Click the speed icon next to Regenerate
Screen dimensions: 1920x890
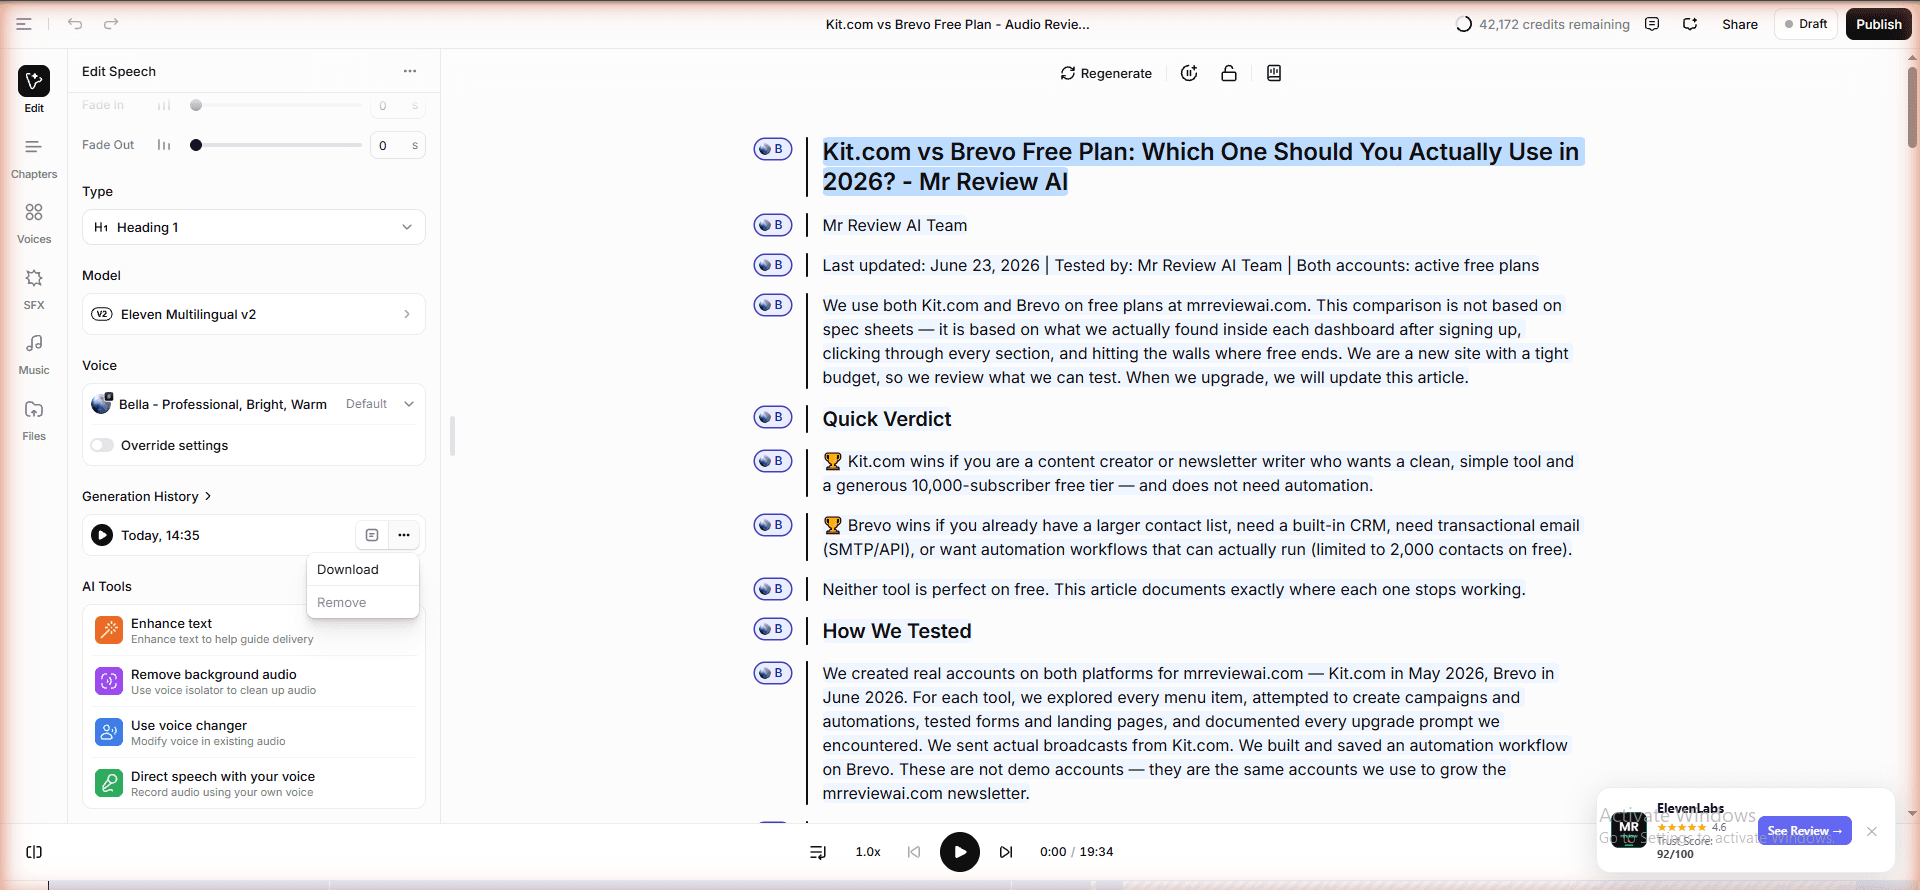coord(1189,73)
